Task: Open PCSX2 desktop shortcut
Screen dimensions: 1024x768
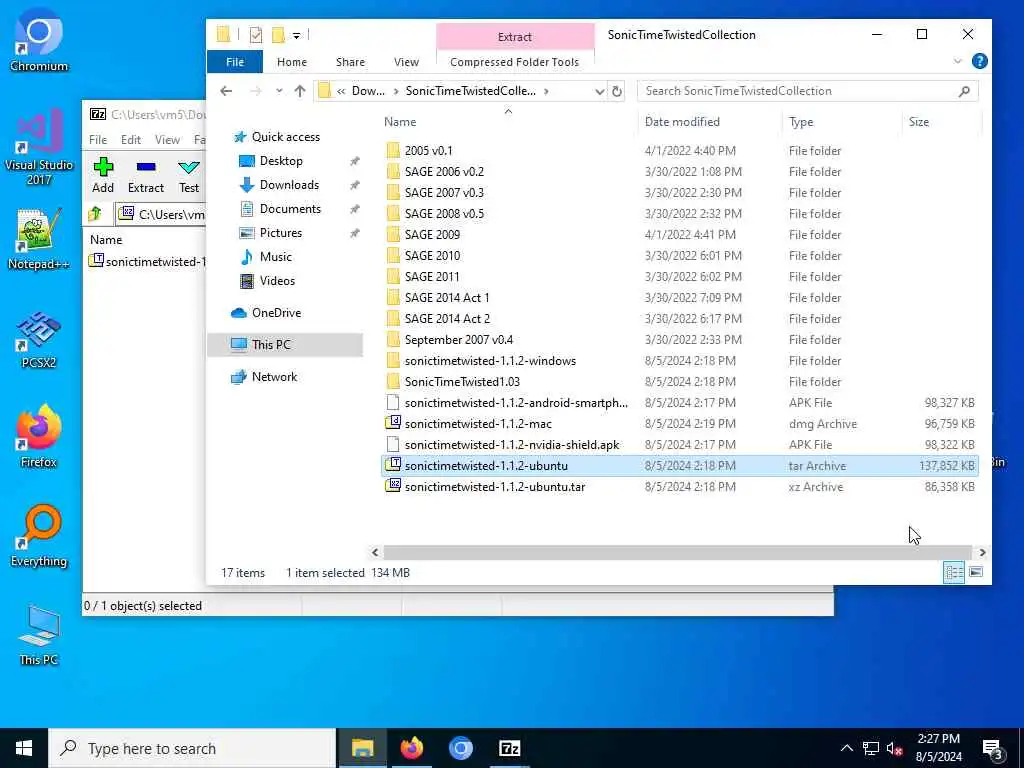Action: click(x=39, y=338)
